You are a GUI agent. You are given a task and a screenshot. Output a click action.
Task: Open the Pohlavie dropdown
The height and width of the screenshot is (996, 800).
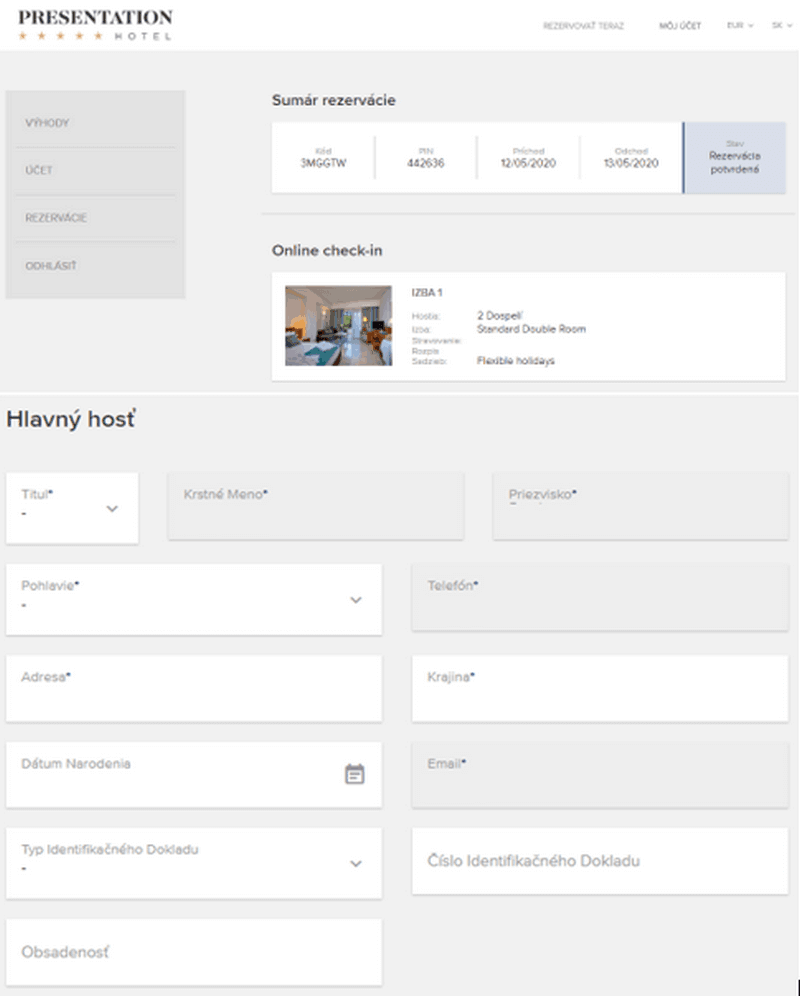pyautogui.click(x=194, y=599)
